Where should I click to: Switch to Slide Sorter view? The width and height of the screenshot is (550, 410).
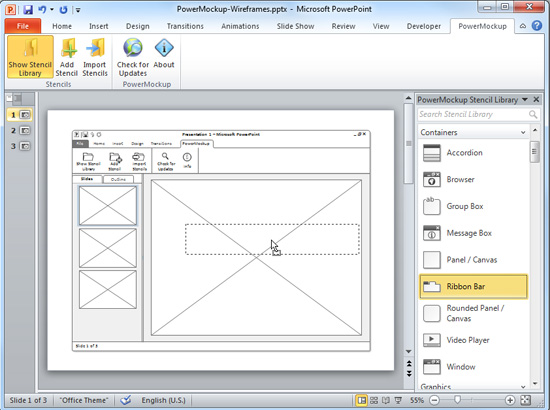pyautogui.click(x=374, y=400)
